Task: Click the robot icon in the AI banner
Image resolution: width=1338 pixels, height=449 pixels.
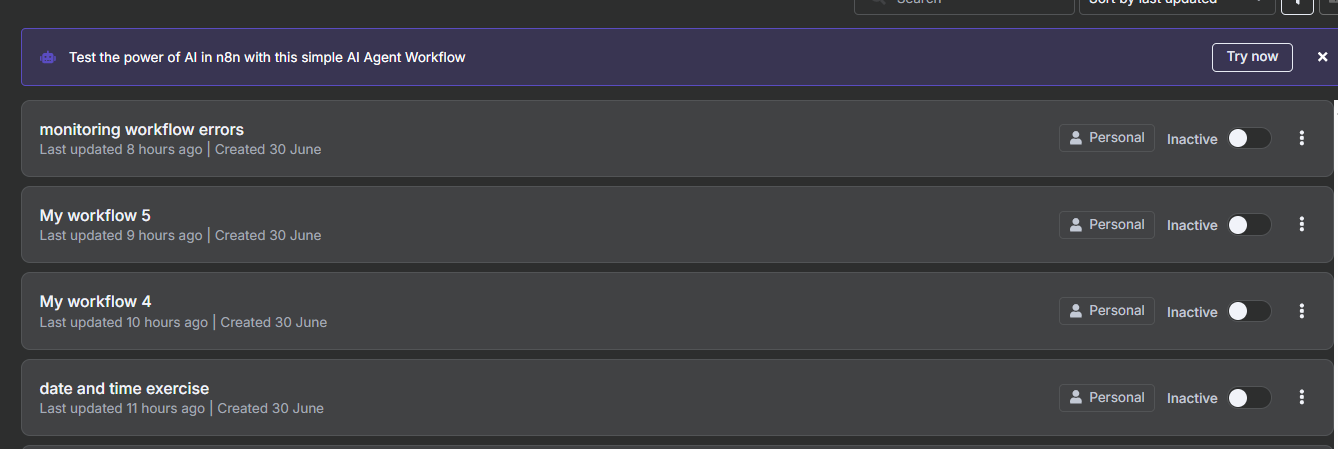Action: click(x=48, y=58)
